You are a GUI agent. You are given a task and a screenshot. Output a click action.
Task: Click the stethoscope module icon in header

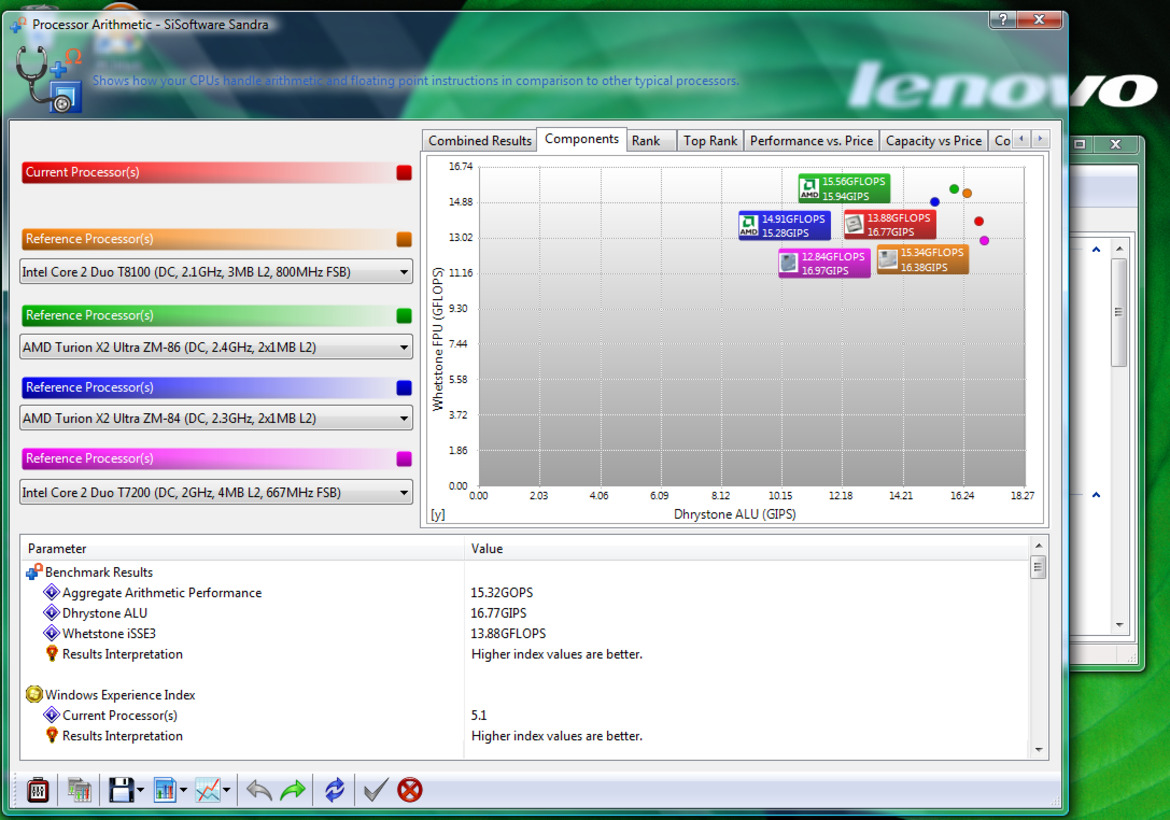point(49,78)
